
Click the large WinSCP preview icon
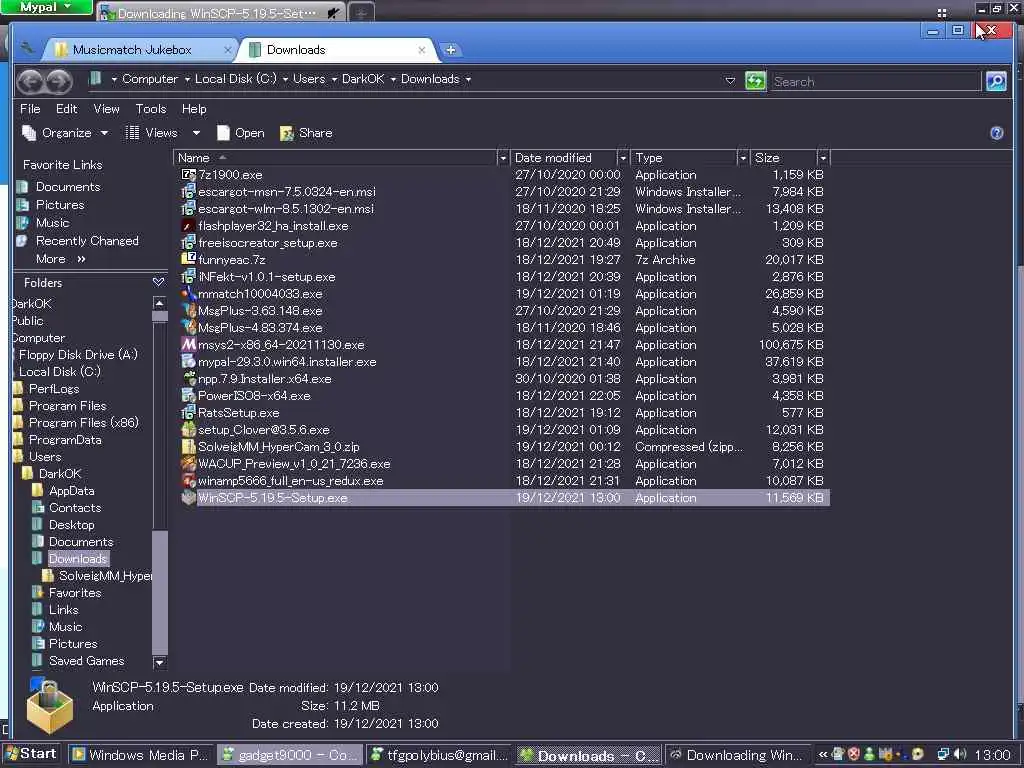pos(50,705)
